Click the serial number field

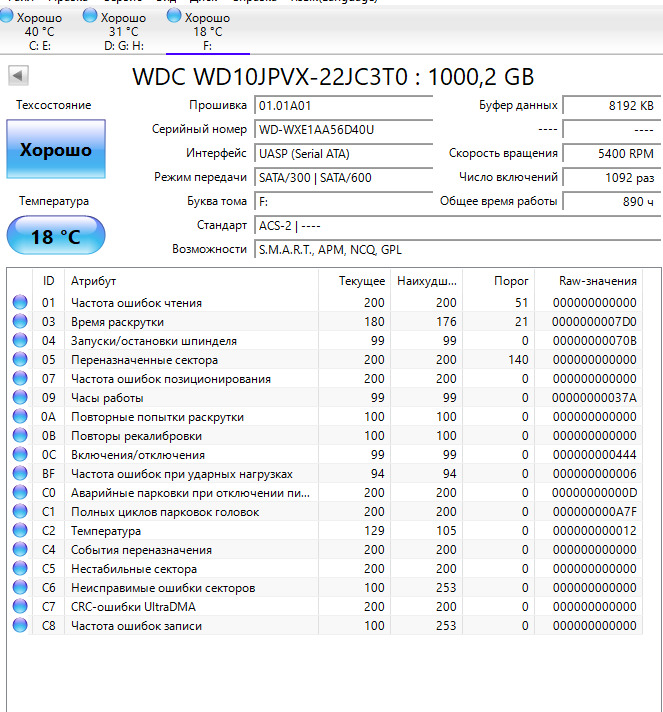tap(343, 130)
